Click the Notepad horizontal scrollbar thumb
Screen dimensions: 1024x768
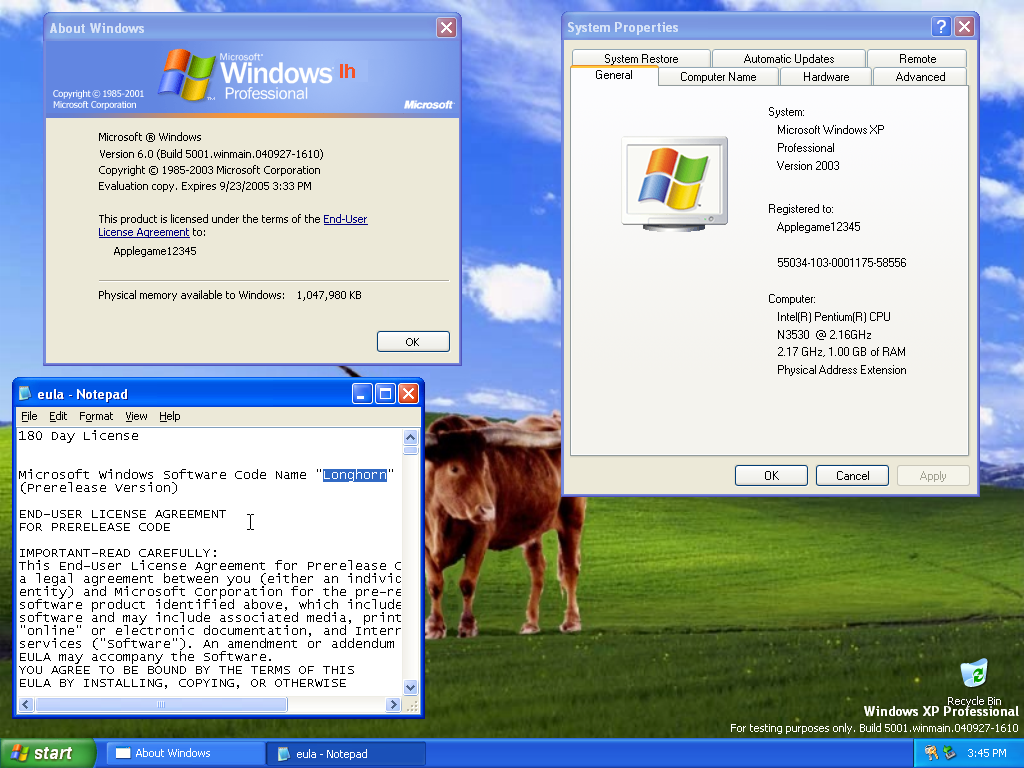click(x=161, y=705)
